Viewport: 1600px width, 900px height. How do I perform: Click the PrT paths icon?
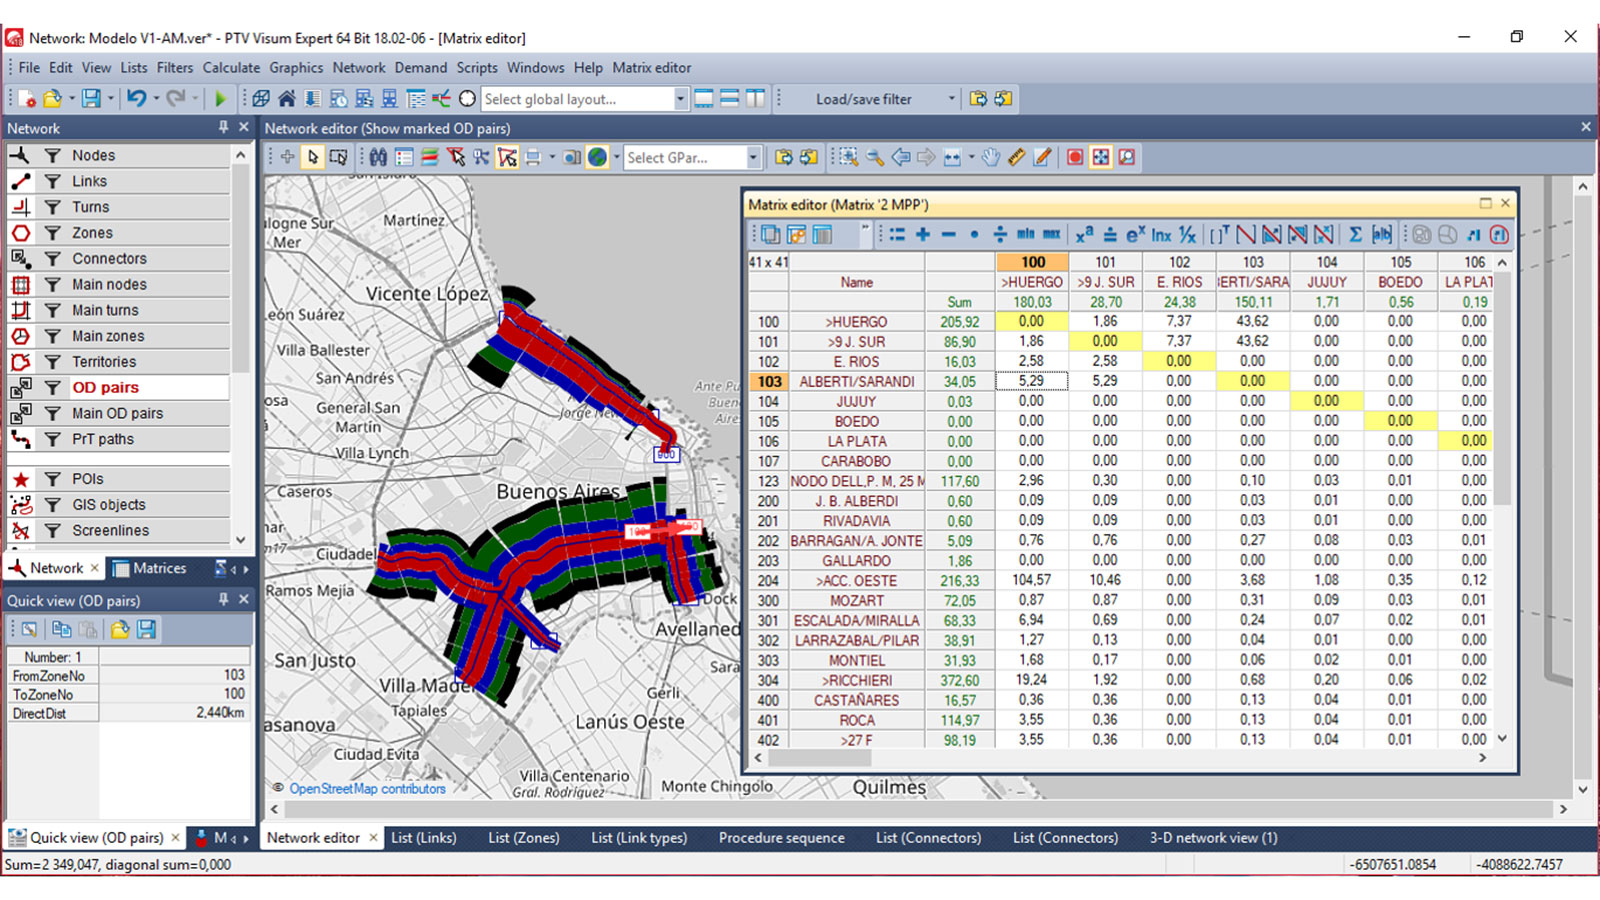pyautogui.click(x=20, y=439)
